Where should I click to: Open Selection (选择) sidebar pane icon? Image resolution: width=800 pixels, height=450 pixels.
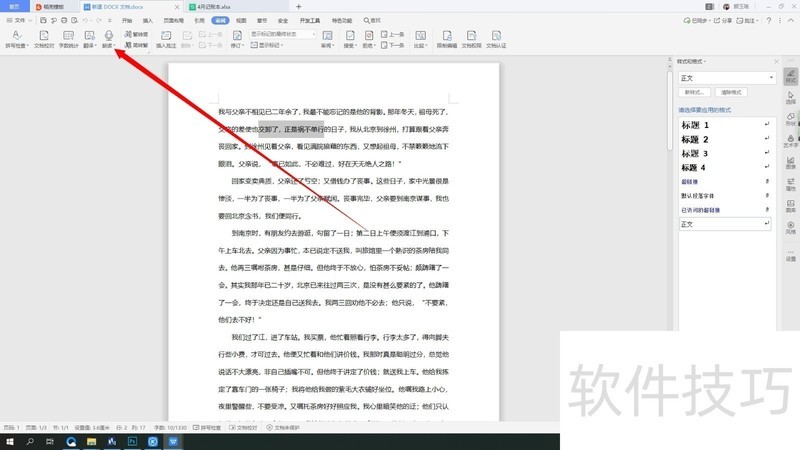pos(790,97)
